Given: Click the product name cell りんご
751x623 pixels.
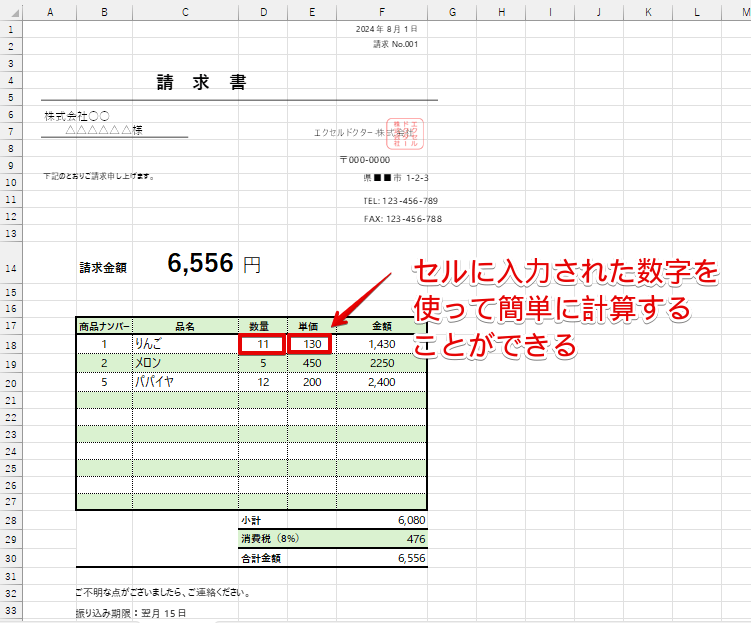Looking at the screenshot, I should [185, 344].
